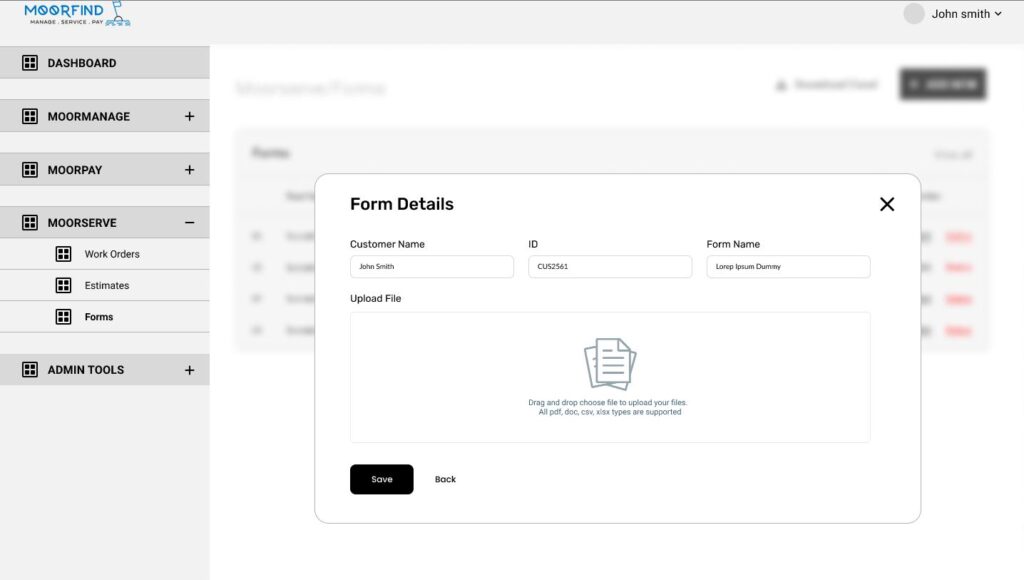1024x580 pixels.
Task: Click the Forms grid icon in sidebar
Action: click(63, 317)
